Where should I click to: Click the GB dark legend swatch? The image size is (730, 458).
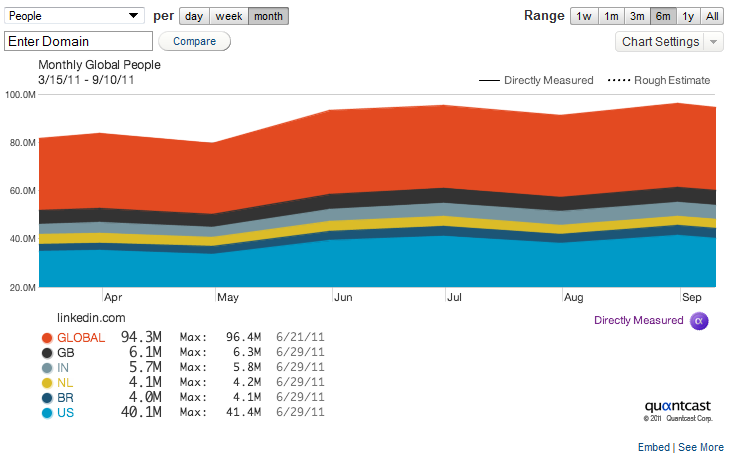47,353
